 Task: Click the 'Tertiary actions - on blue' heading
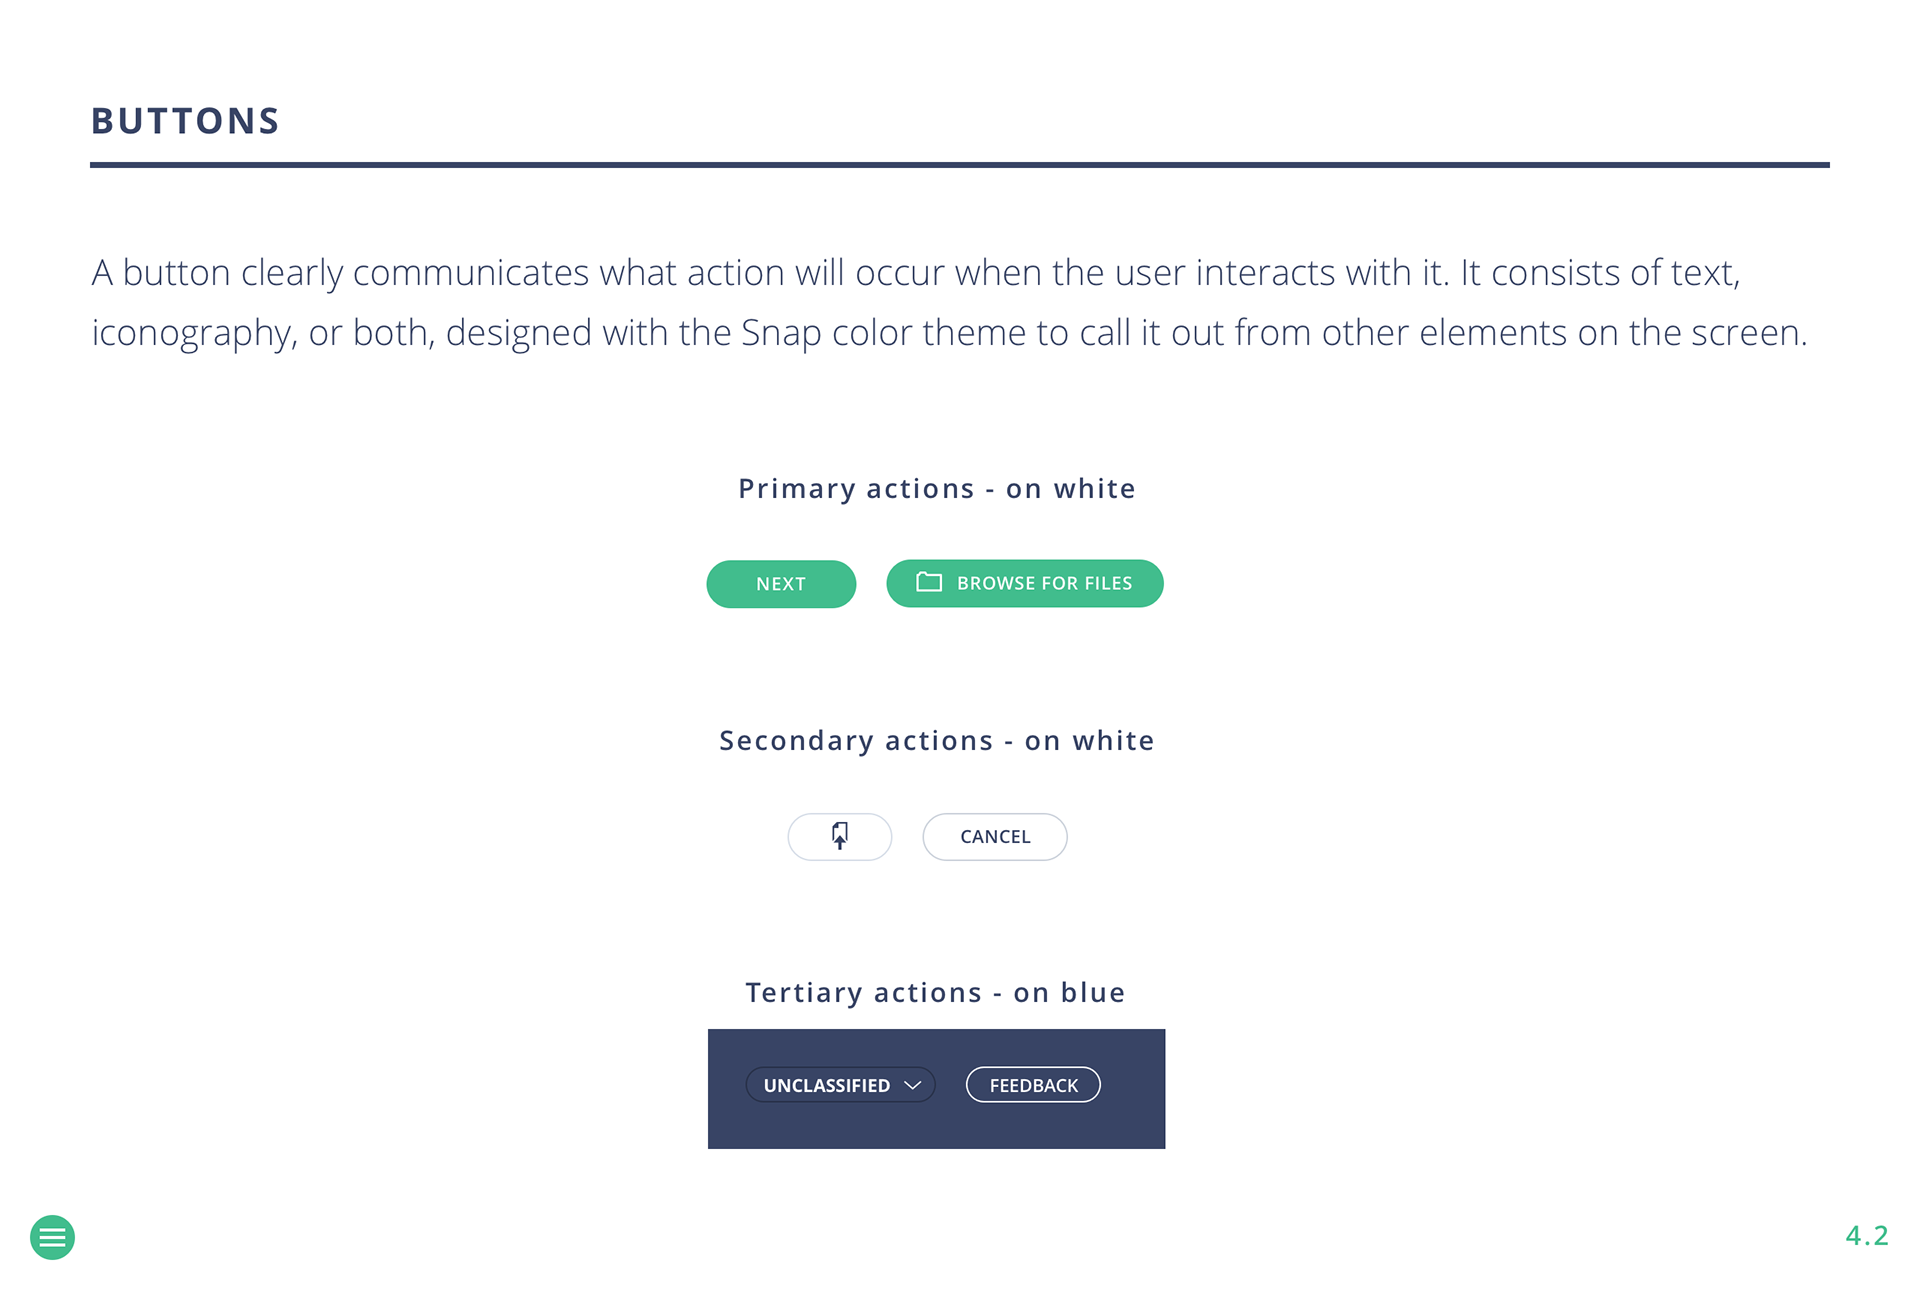coord(936,993)
